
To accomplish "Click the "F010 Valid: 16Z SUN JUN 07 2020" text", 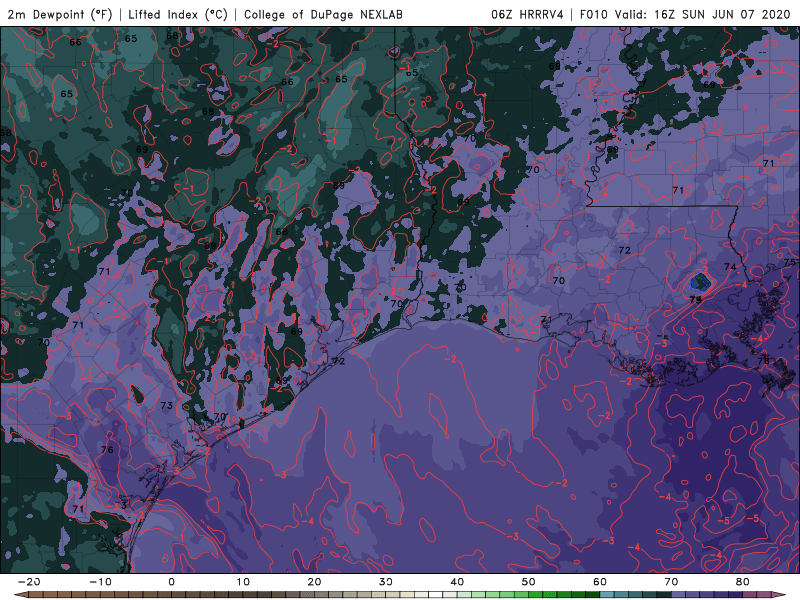I will pos(685,14).
